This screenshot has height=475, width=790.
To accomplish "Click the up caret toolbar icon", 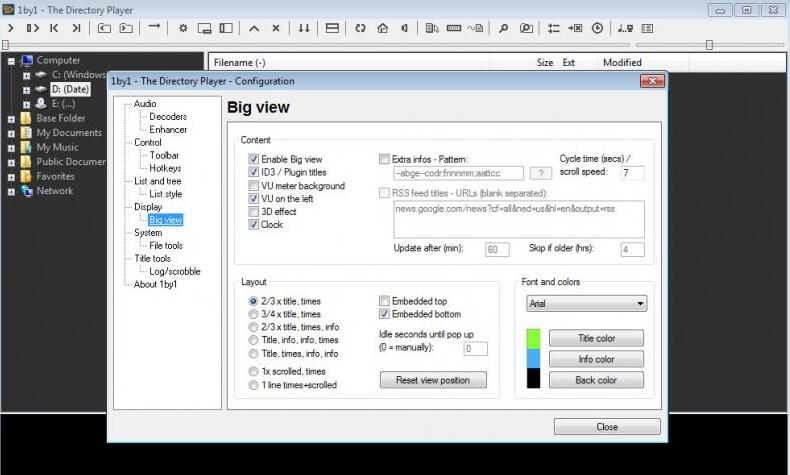I will click(x=254, y=29).
